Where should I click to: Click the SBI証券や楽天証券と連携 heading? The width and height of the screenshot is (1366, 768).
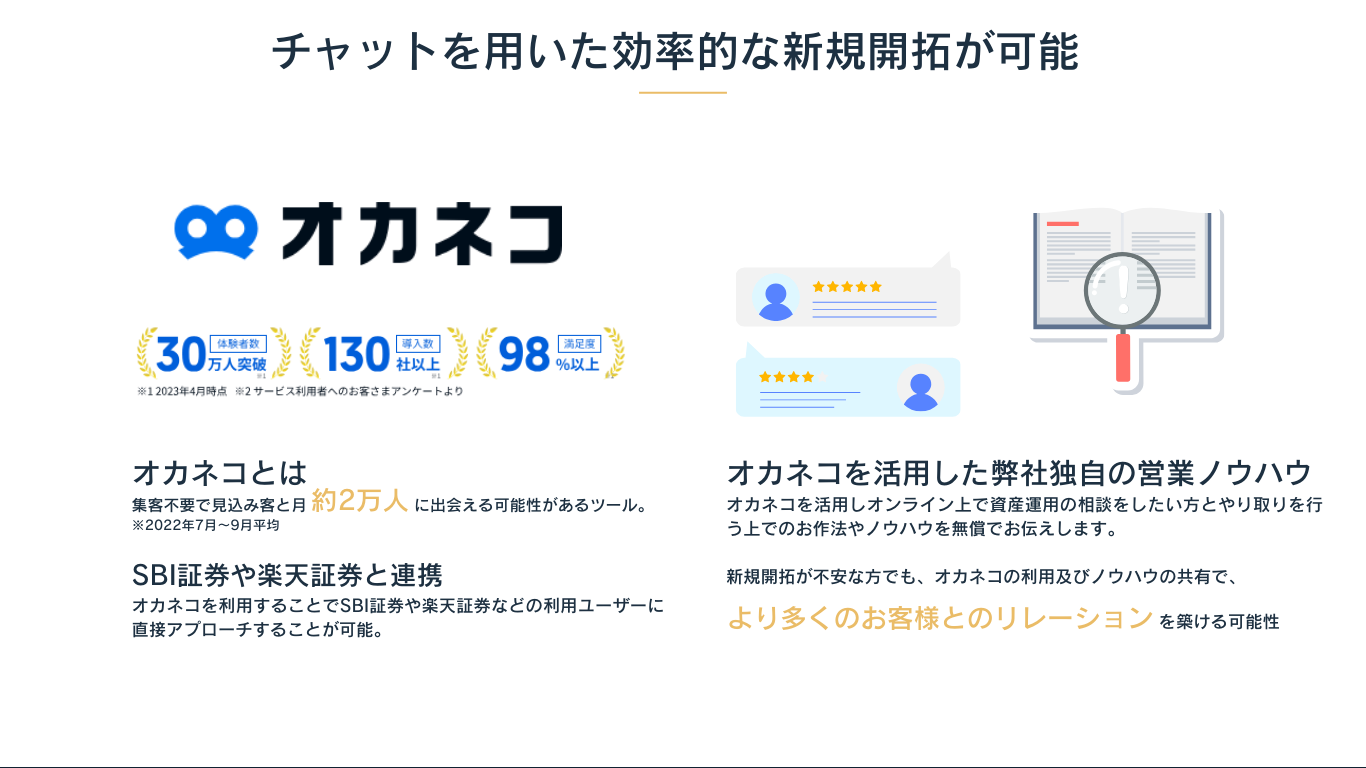point(287,576)
